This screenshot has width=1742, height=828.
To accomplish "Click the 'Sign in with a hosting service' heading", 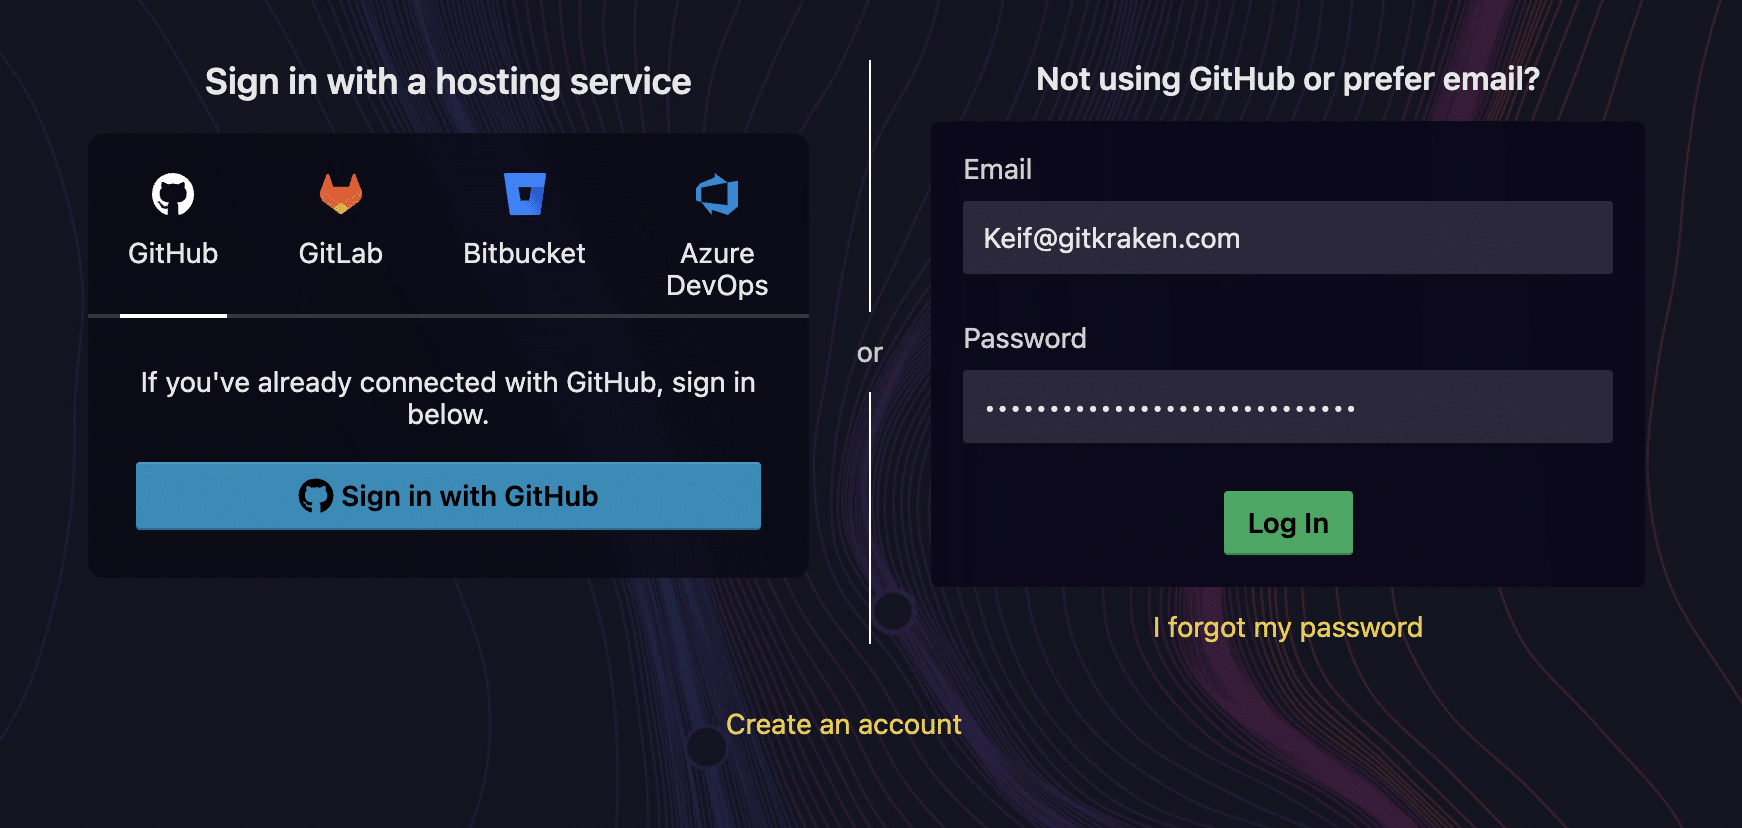I will click(448, 82).
